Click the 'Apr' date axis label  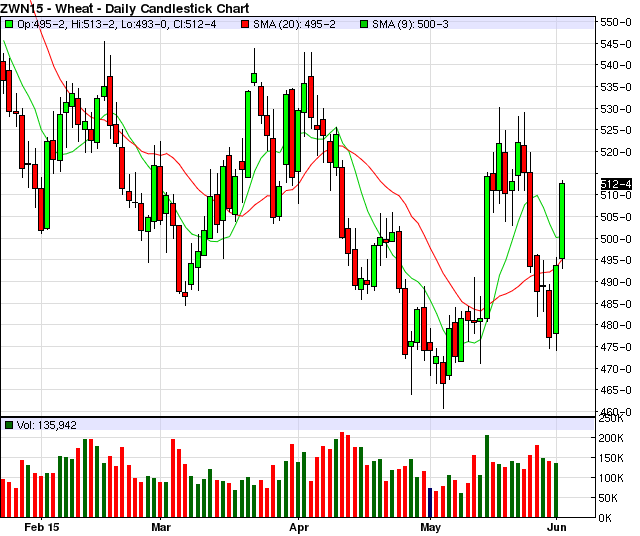[x=298, y=527]
